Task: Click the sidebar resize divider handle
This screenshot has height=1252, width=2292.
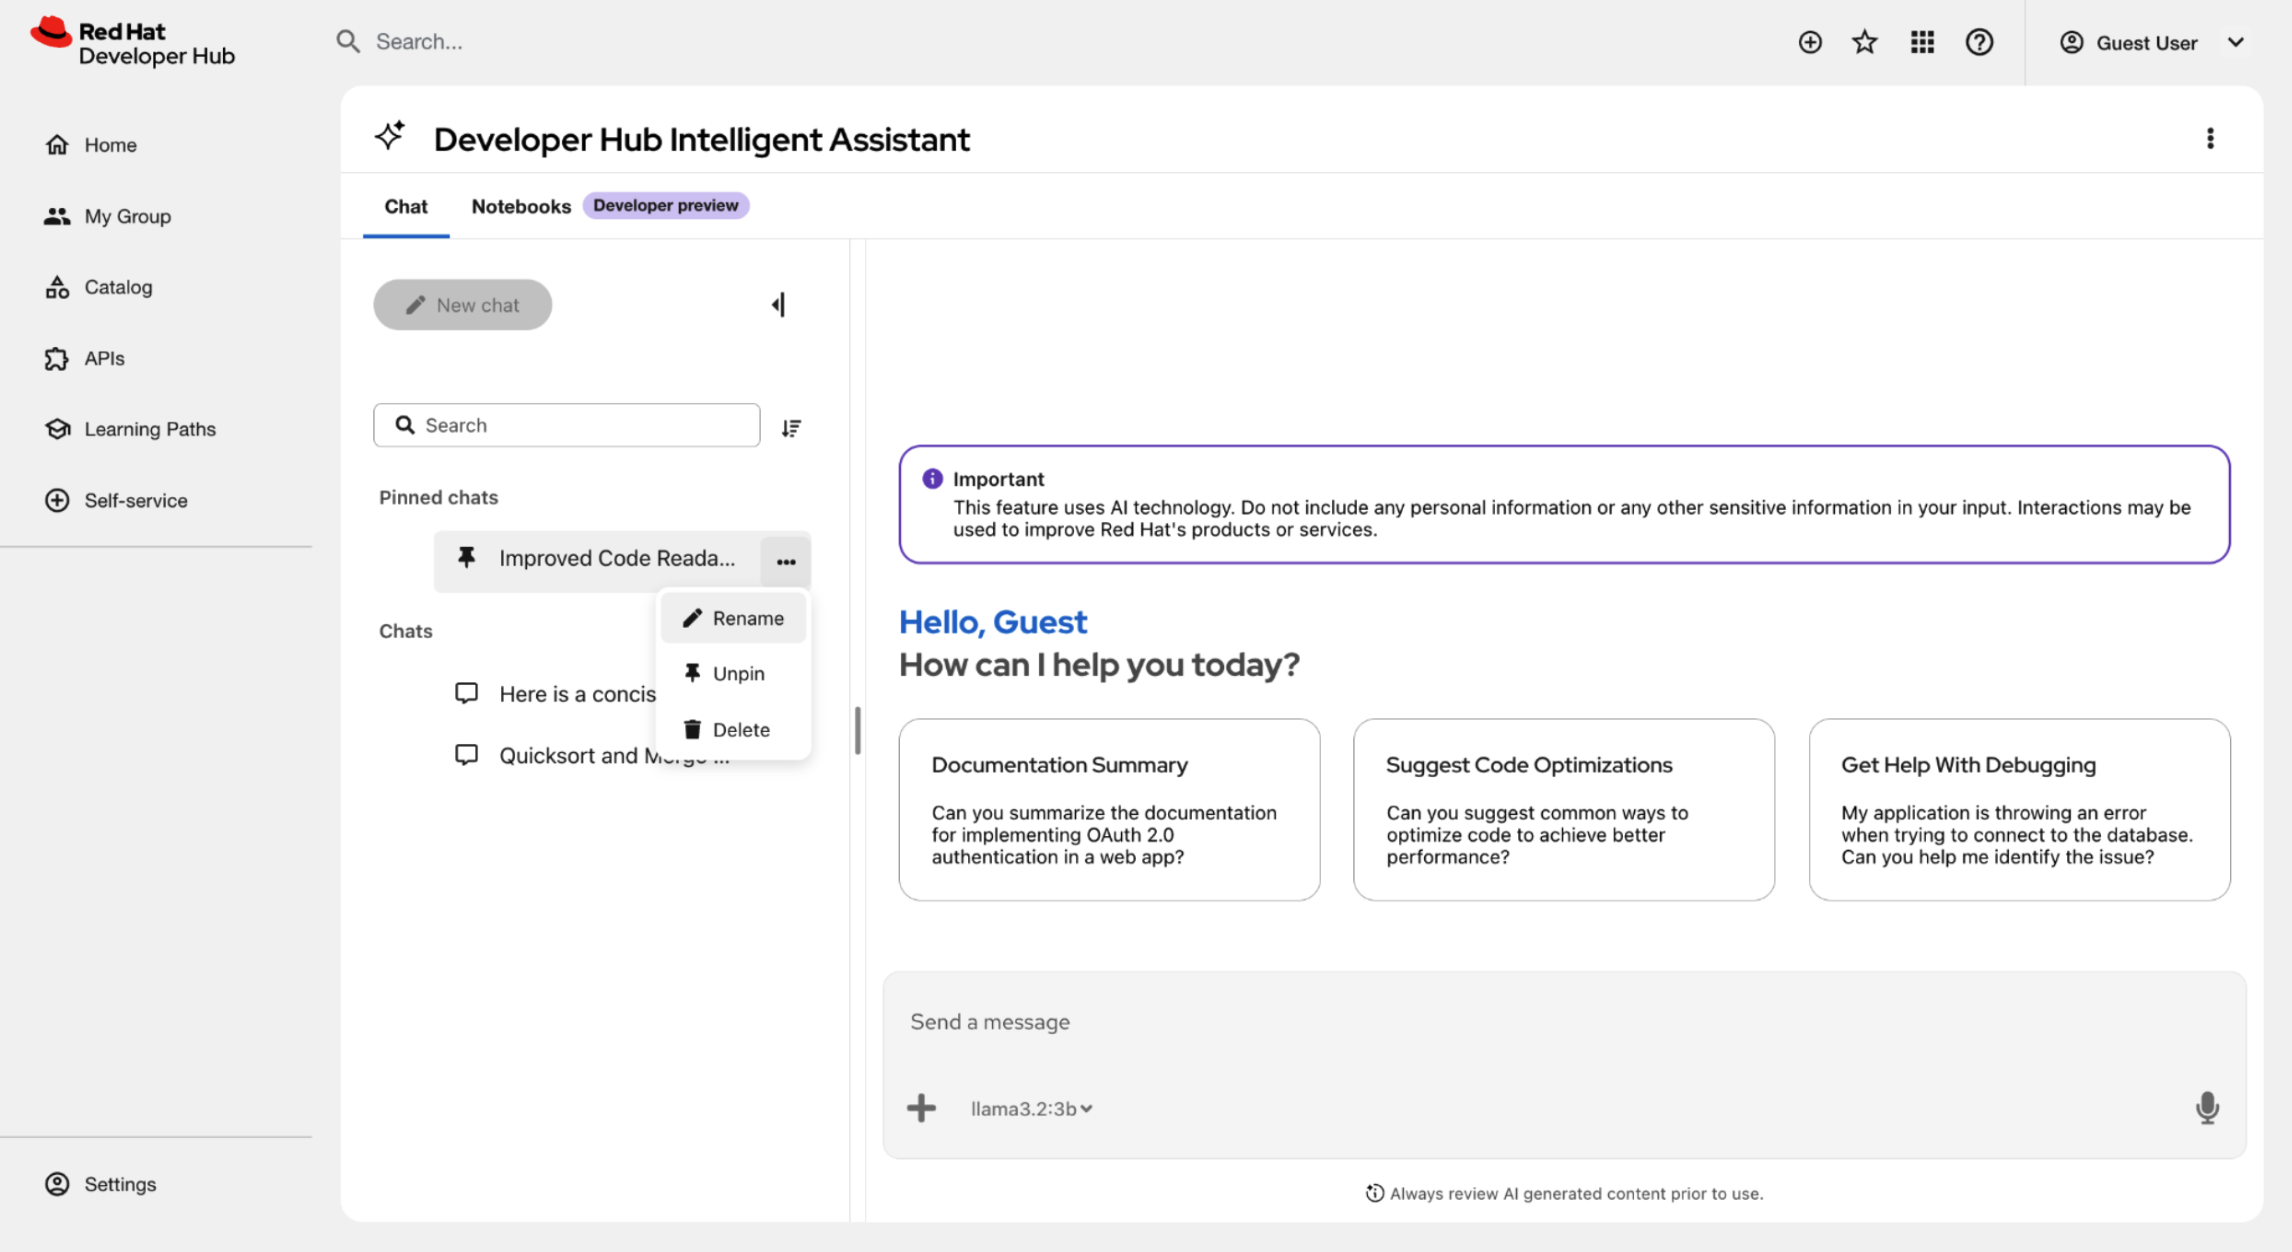Action: coord(857,730)
